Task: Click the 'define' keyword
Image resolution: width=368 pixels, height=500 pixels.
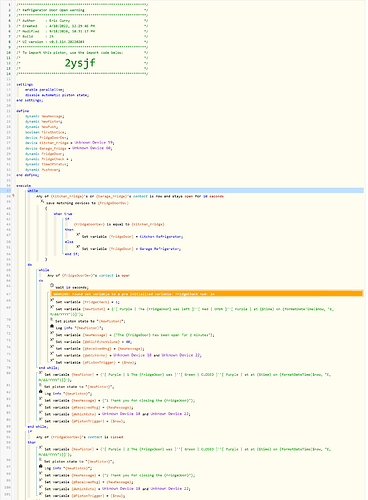Action: pyautogui.click(x=23, y=111)
